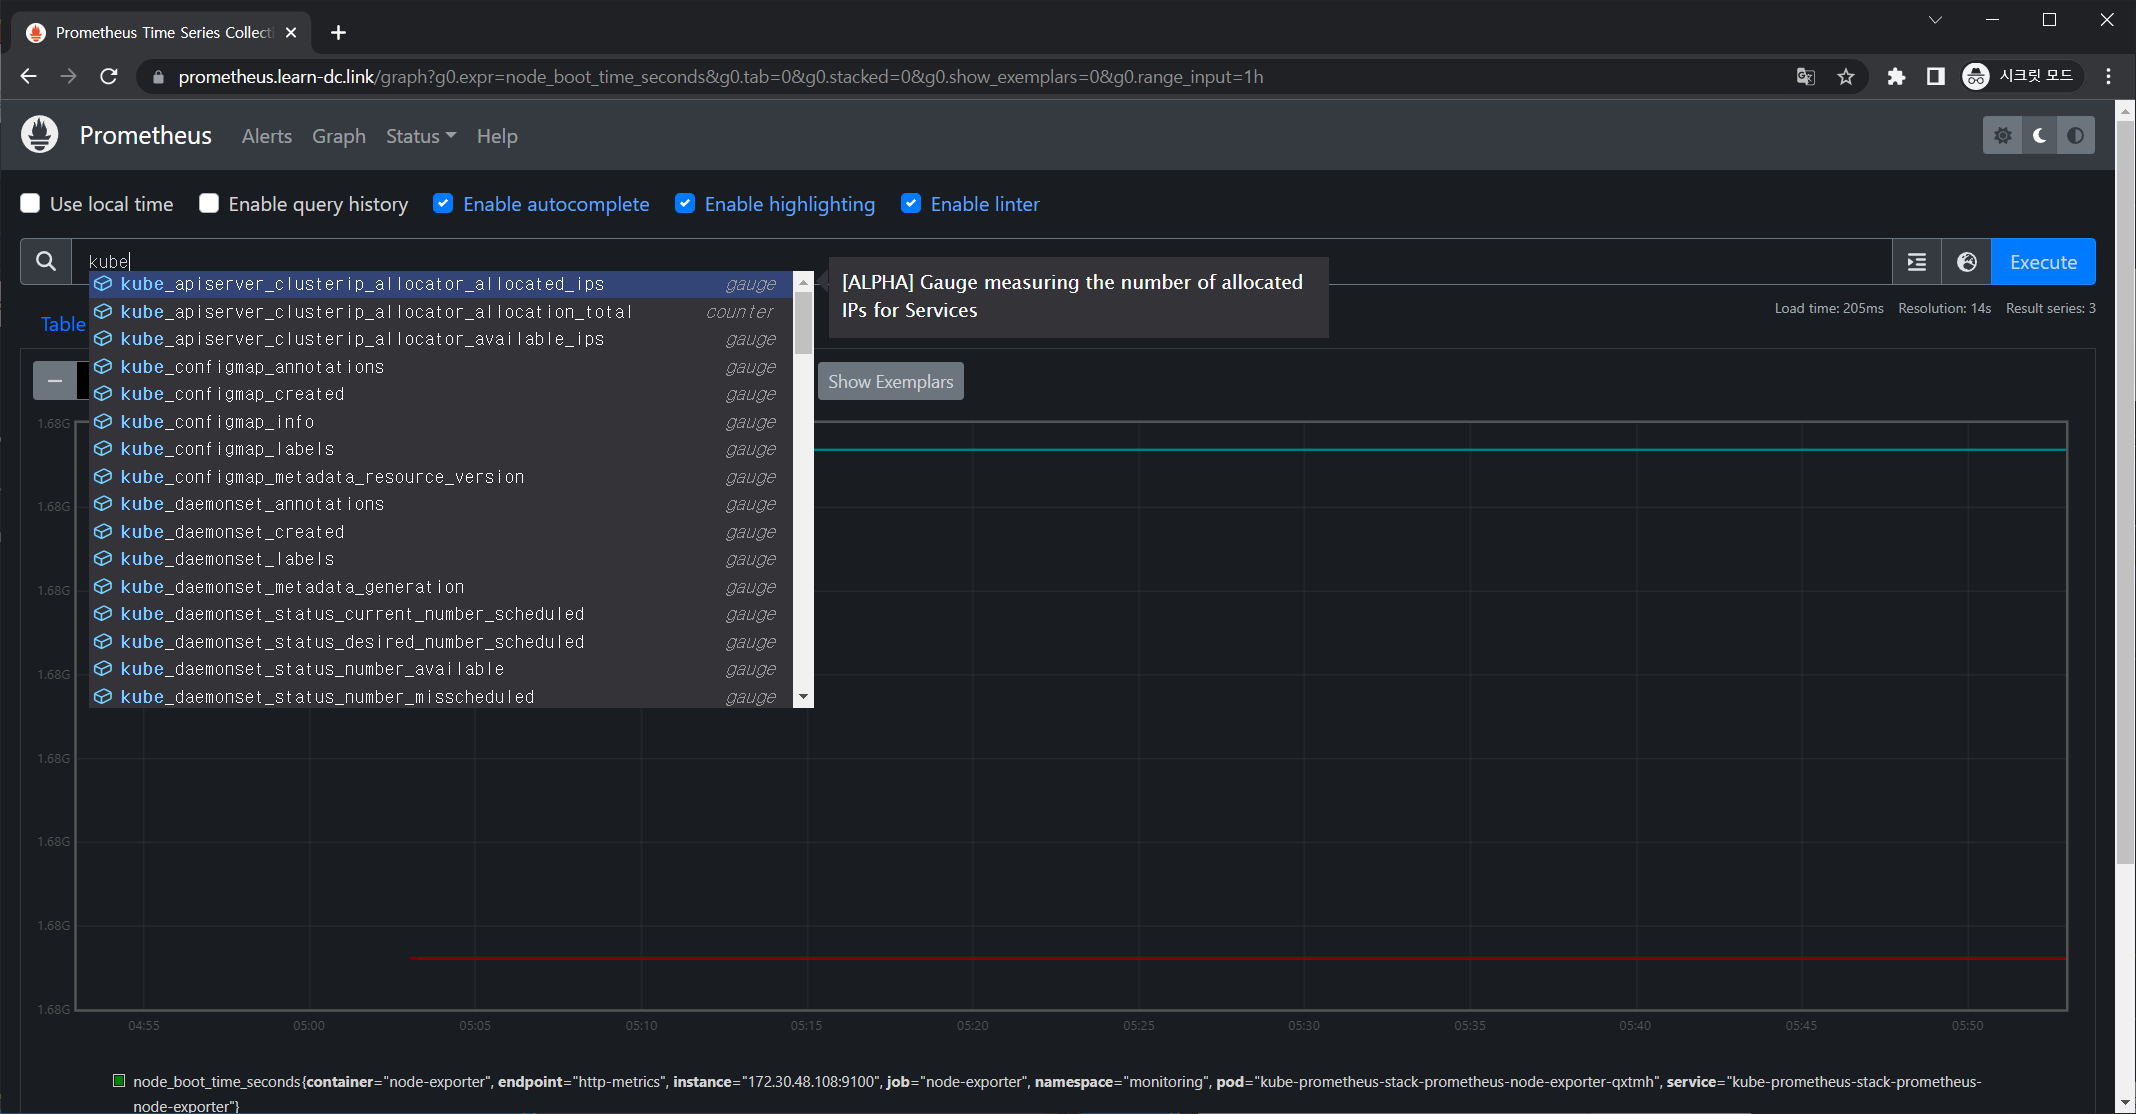
Task: Click the Execute button
Action: [2042, 261]
